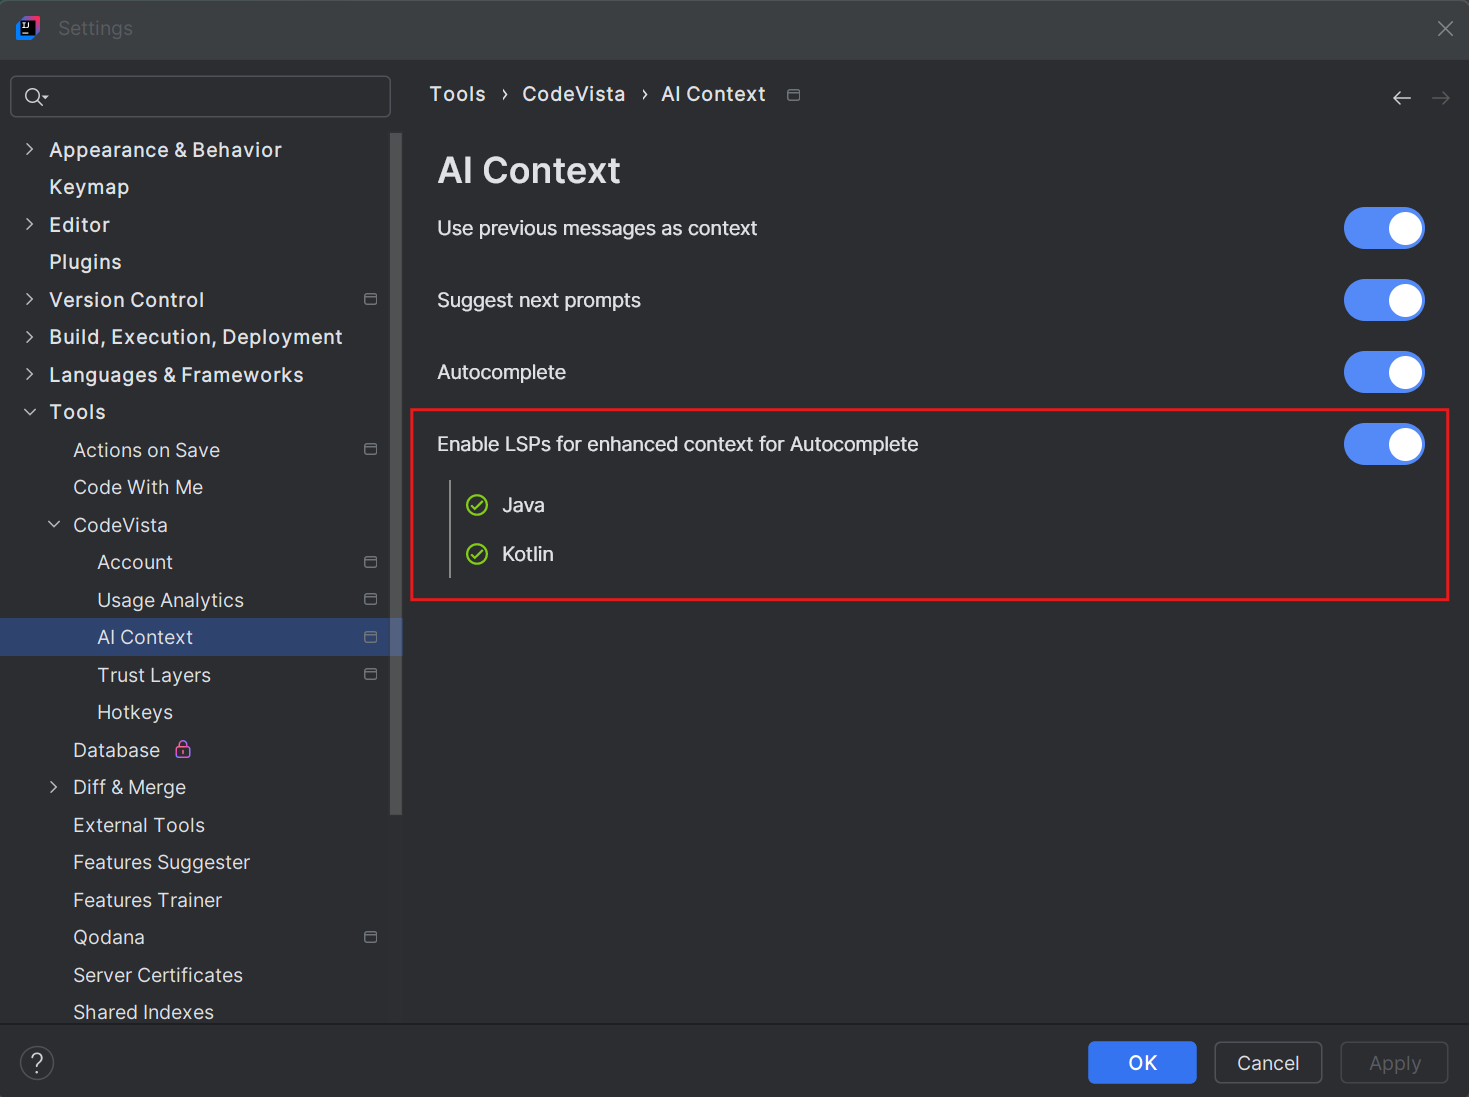Screen dimensions: 1469x1097
Task: Click the AI Context page heading
Action: tap(529, 171)
